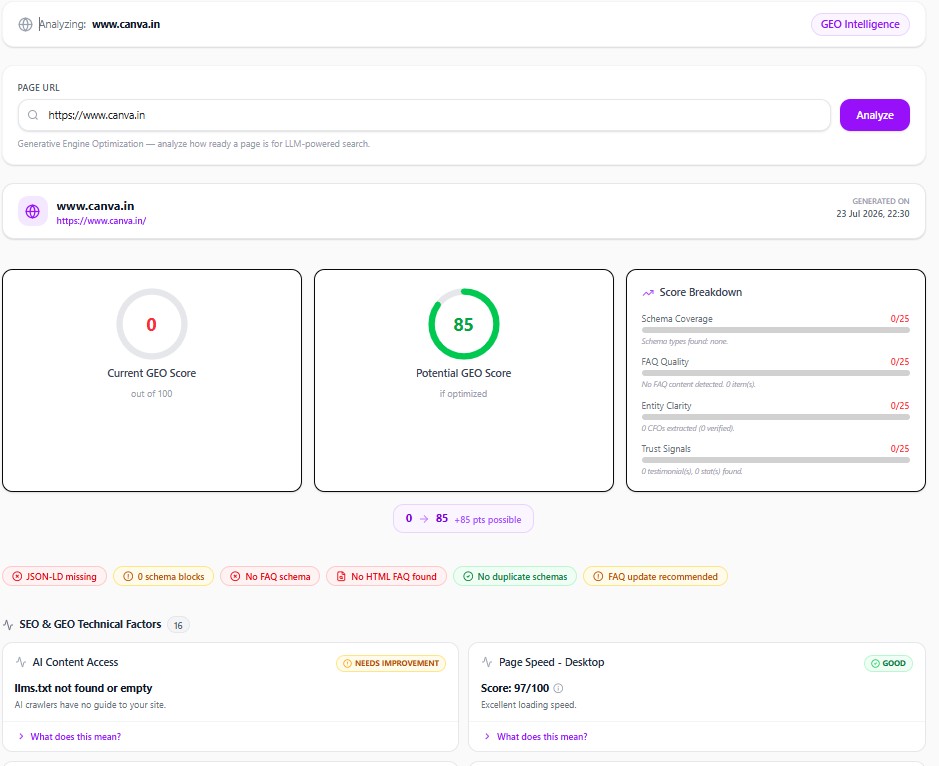939x766 pixels.
Task: Click the 'Excellent loading speed.' text
Action: pos(528,705)
